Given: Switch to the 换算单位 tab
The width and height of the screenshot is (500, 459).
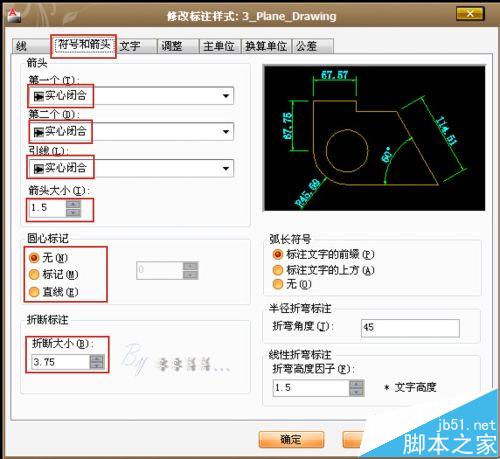Looking at the screenshot, I should click(x=266, y=46).
